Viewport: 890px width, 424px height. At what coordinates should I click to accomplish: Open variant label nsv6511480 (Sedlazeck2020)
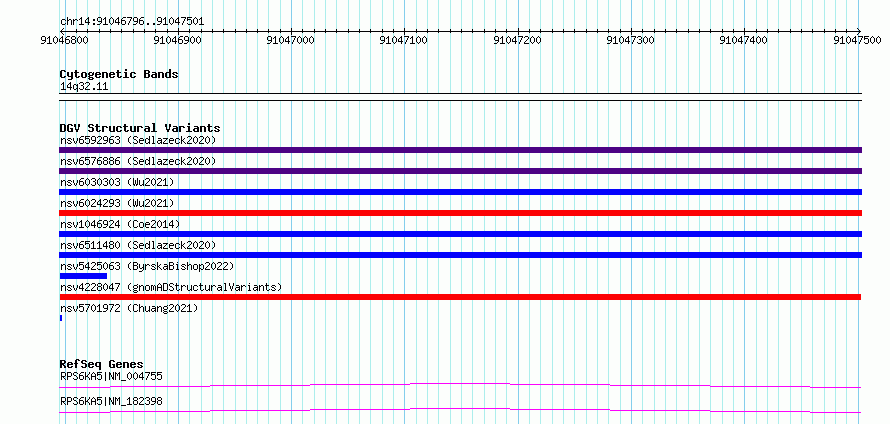[x=138, y=245]
